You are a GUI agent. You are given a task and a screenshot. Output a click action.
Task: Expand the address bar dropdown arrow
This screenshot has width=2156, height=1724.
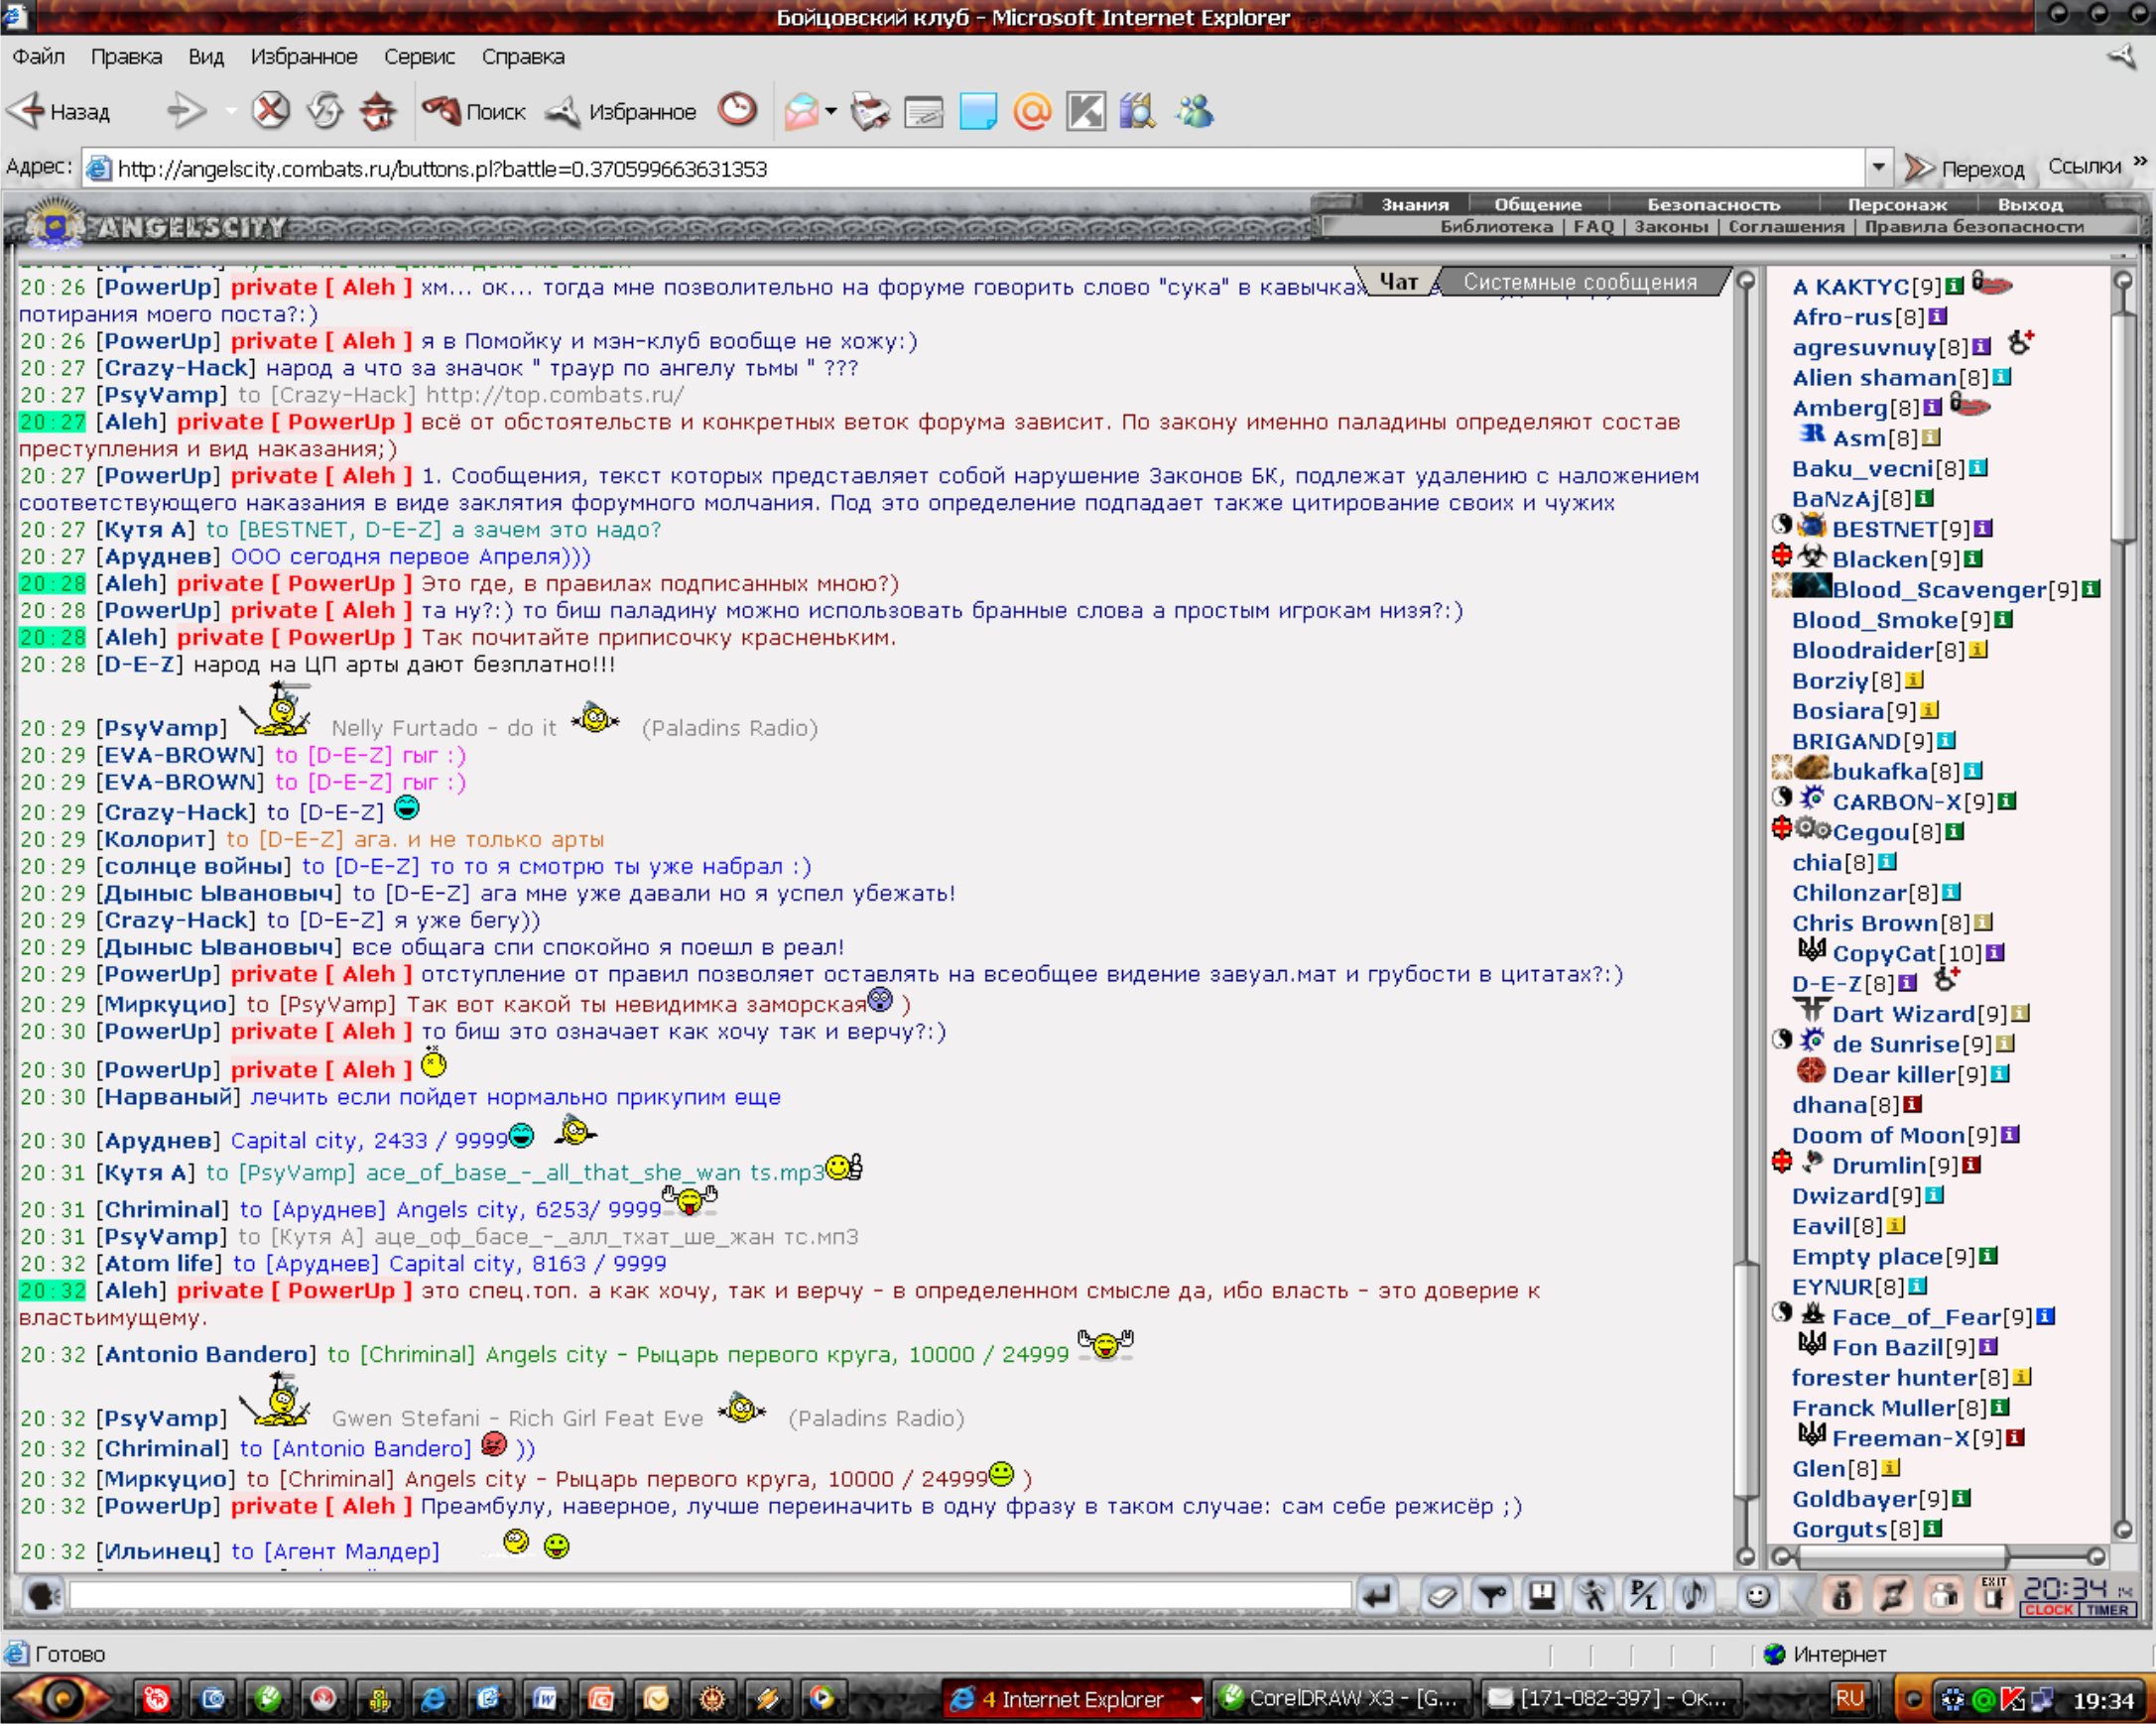1878,167
